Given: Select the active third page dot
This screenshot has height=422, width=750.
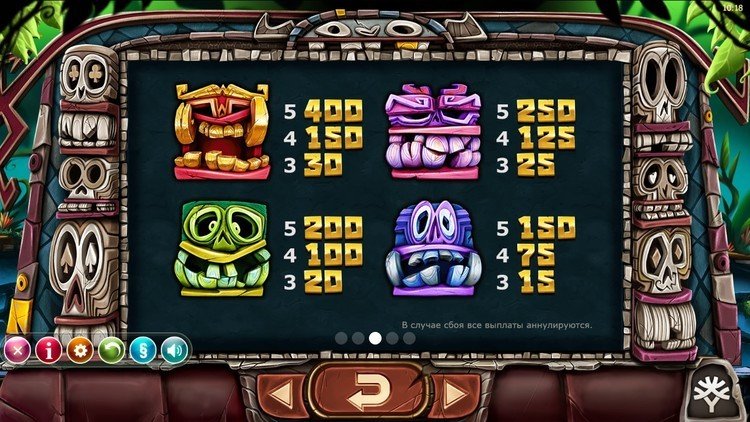Looking at the screenshot, I should [x=375, y=338].
